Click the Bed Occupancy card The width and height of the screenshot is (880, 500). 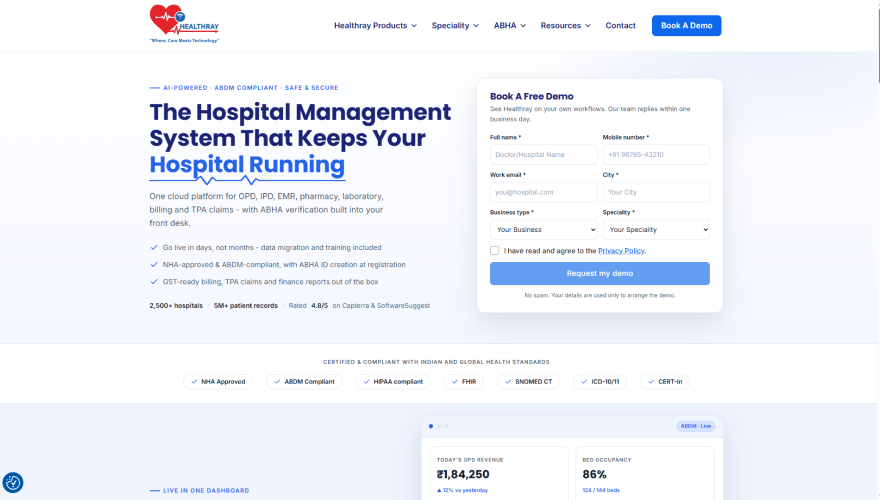click(645, 473)
